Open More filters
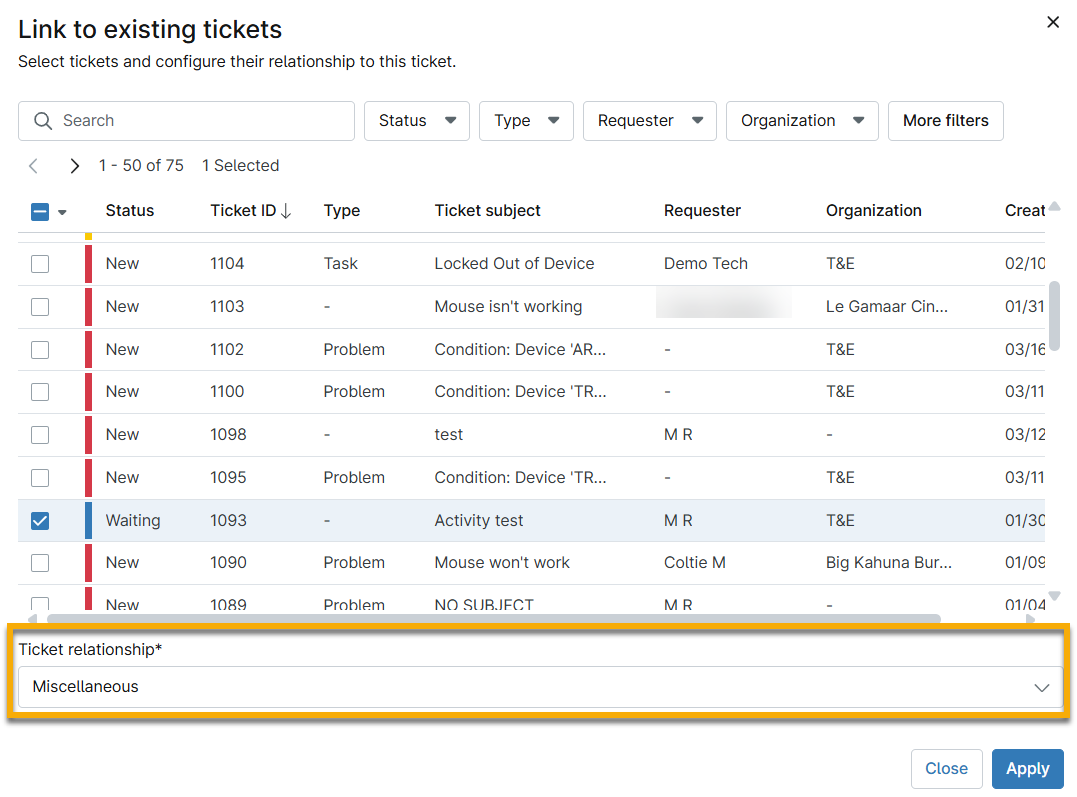 coord(945,121)
